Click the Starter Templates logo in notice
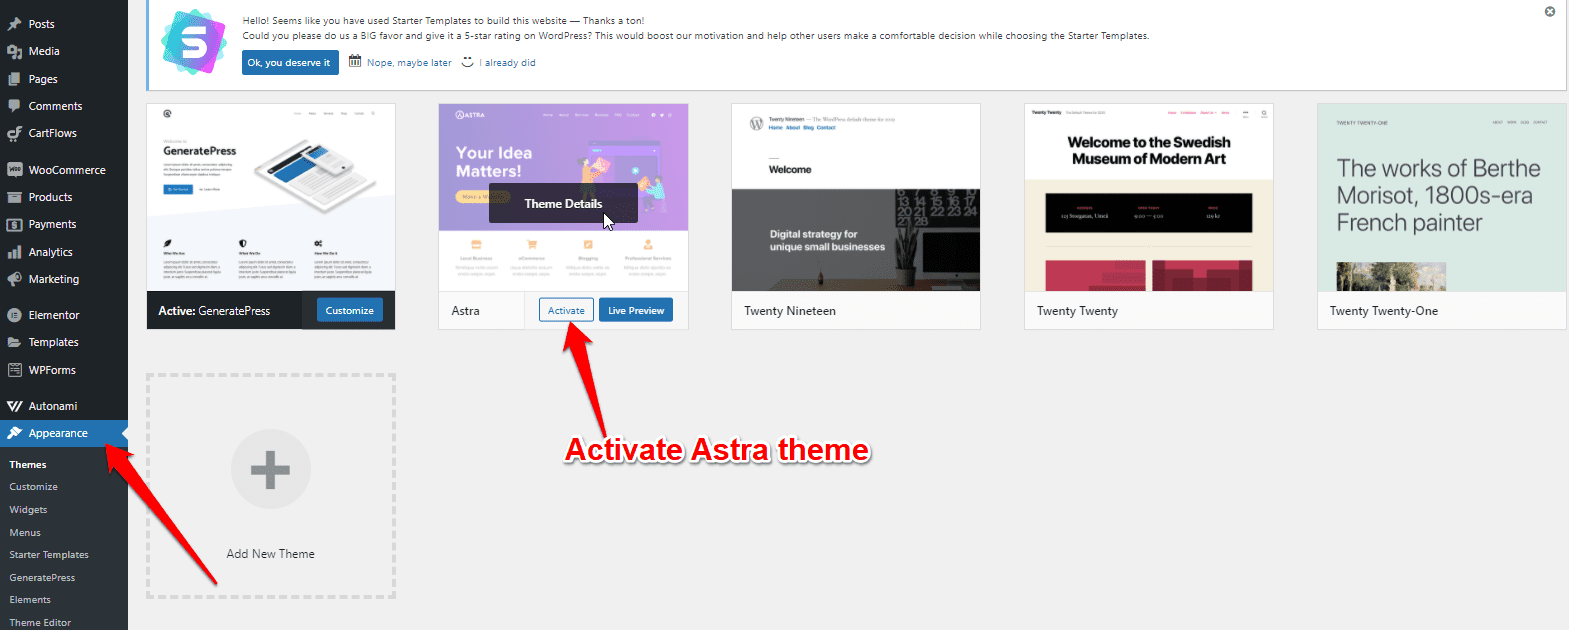The image size is (1569, 630). tap(194, 42)
